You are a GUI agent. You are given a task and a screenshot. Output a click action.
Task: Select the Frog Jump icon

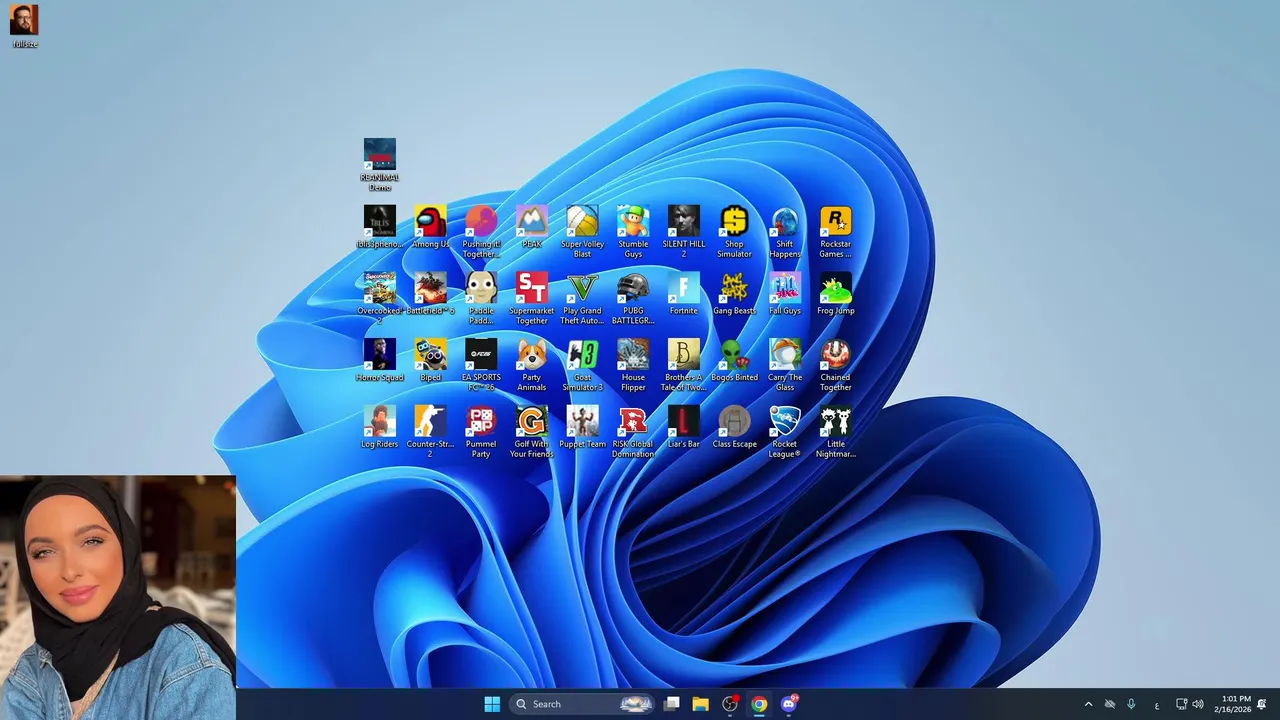(836, 294)
